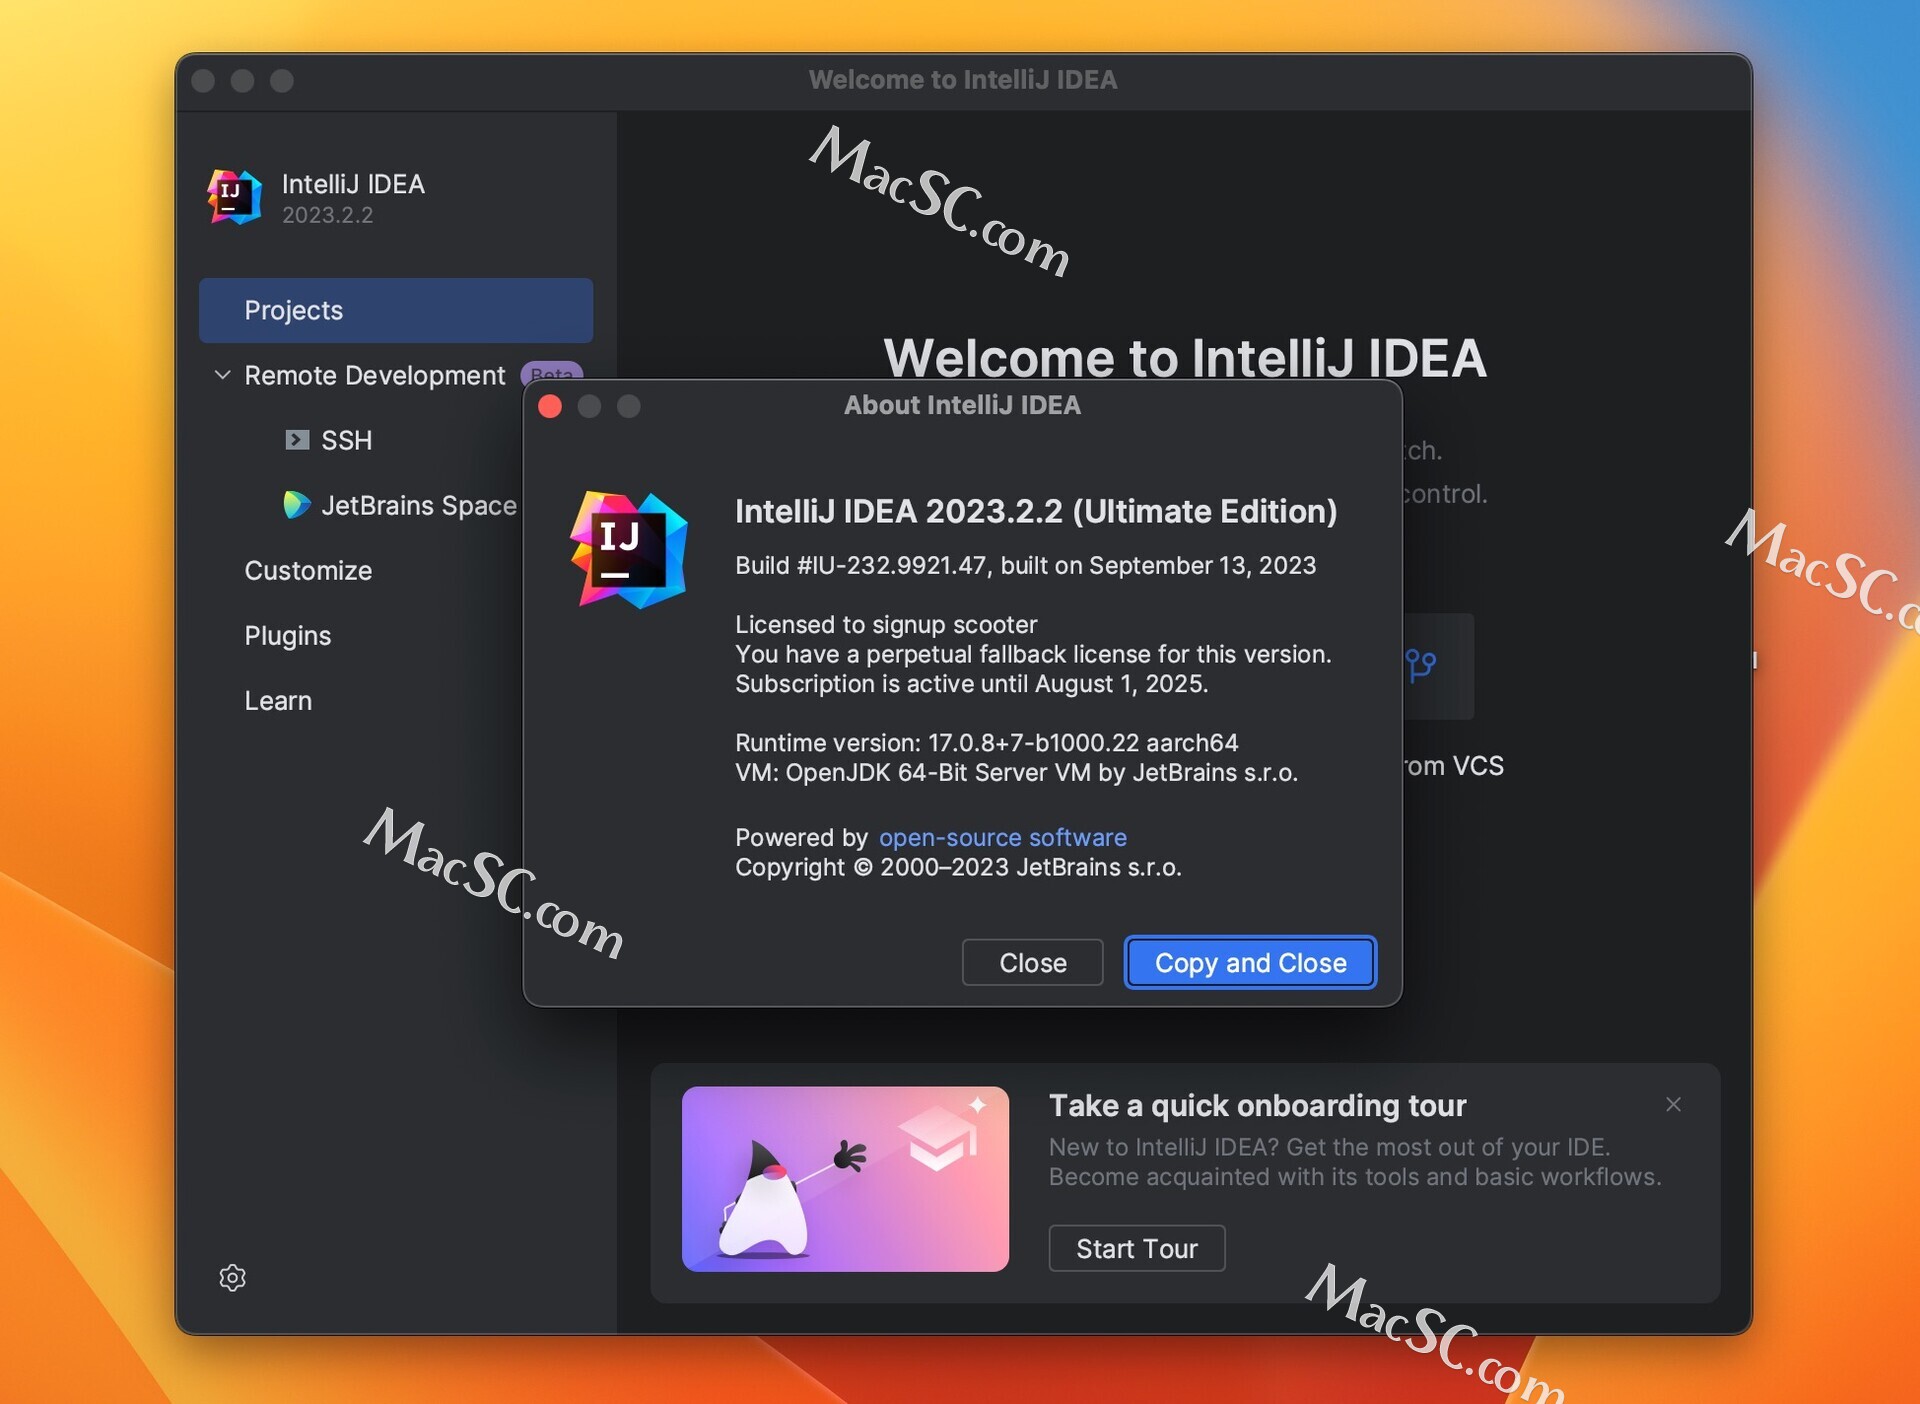This screenshot has width=1920, height=1404.
Task: Click the Start Tour button
Action: point(1137,1248)
